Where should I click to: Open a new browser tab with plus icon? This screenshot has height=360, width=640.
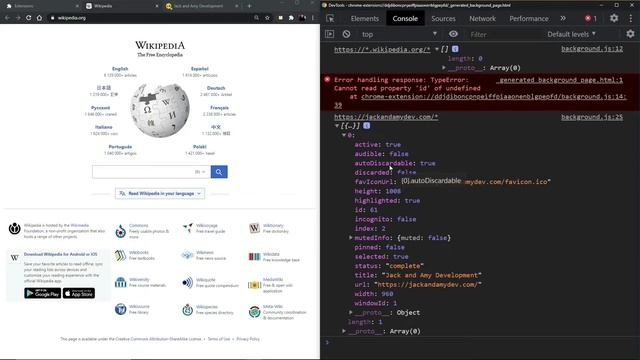pos(249,6)
